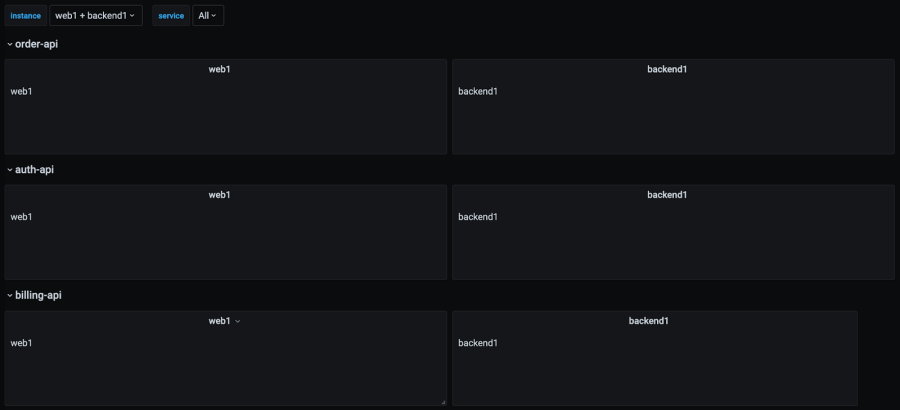Click the order-api row title
Viewport: 900px width, 410px height.
coord(36,44)
